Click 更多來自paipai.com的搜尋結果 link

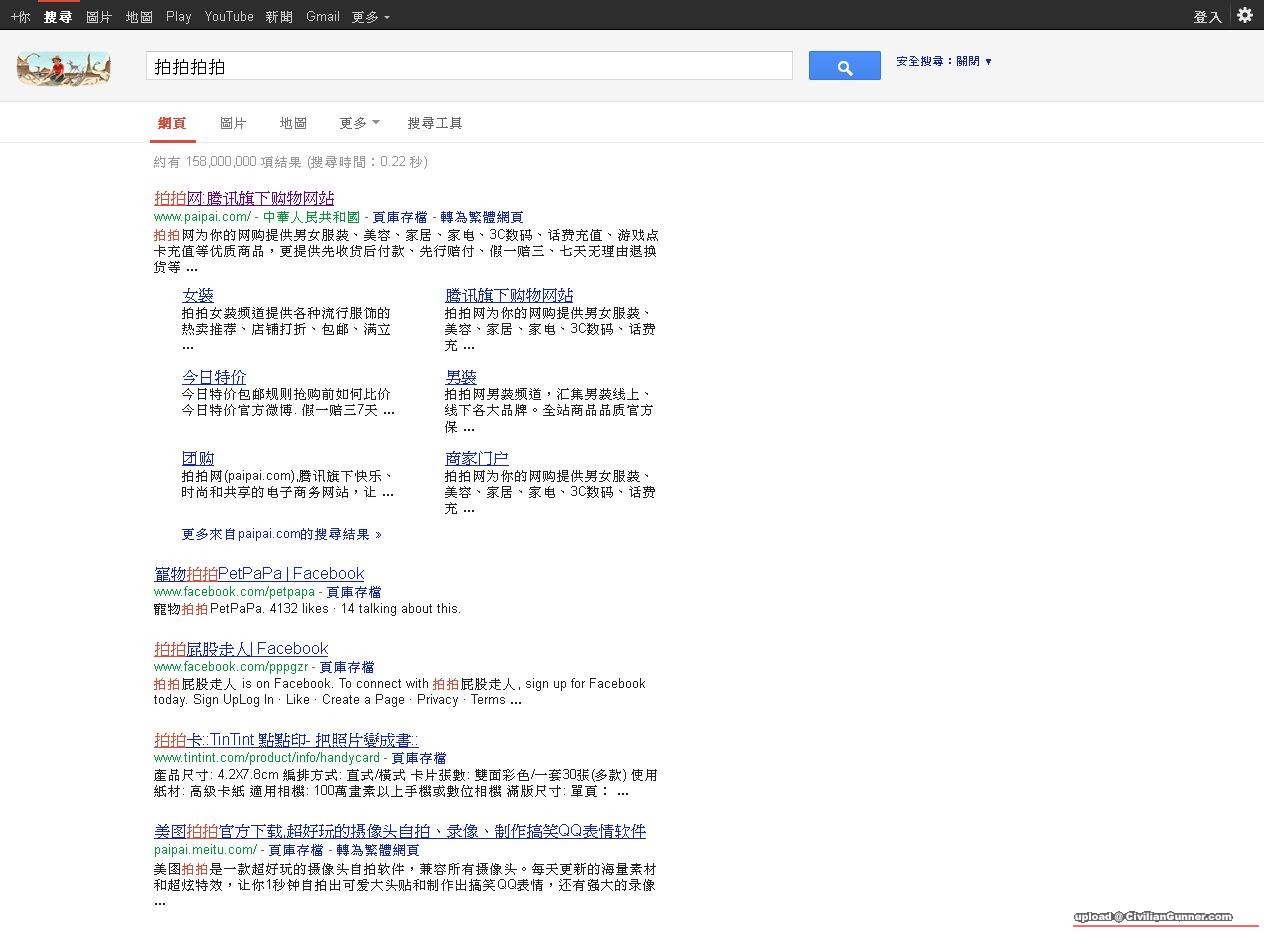coord(281,534)
